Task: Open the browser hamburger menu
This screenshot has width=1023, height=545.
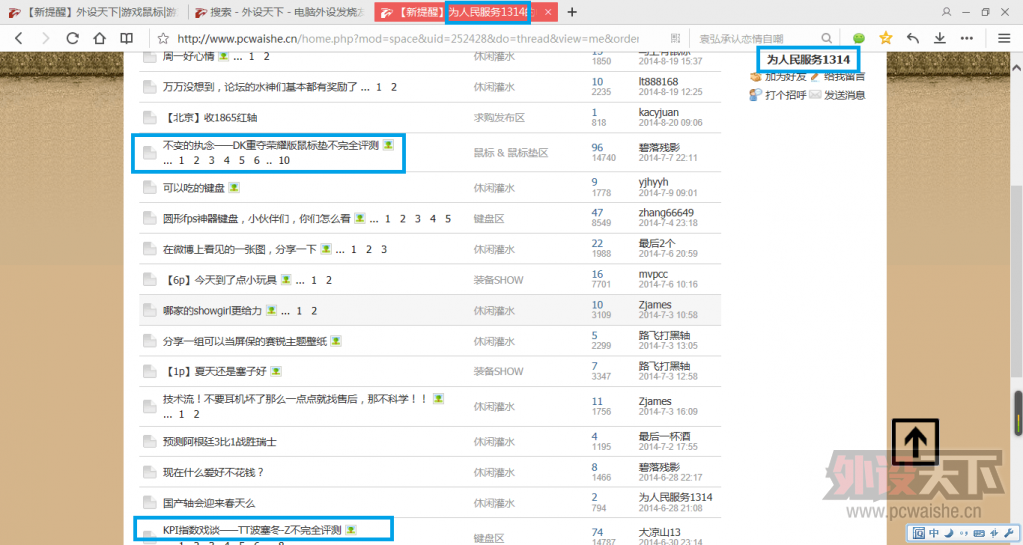Action: [1004, 39]
